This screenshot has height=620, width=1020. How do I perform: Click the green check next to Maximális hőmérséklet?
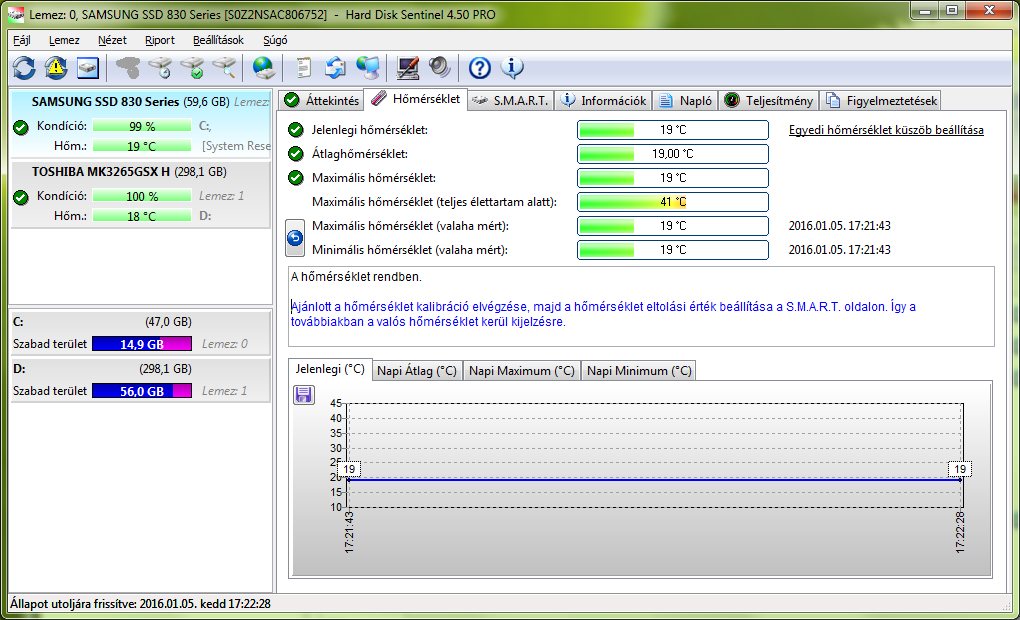tap(295, 178)
